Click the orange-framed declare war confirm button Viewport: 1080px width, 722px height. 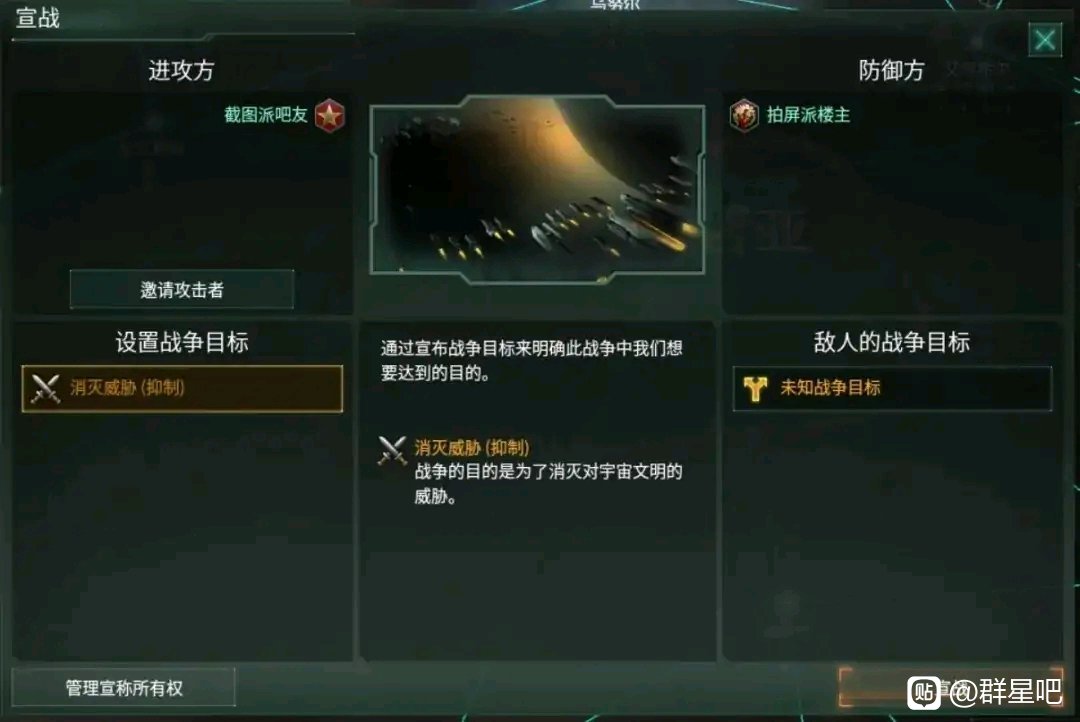951,687
